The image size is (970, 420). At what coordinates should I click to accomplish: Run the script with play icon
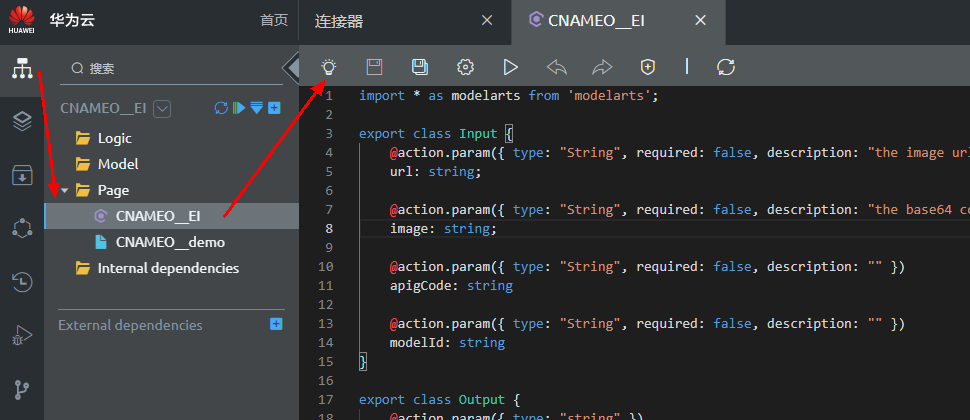(x=510, y=67)
